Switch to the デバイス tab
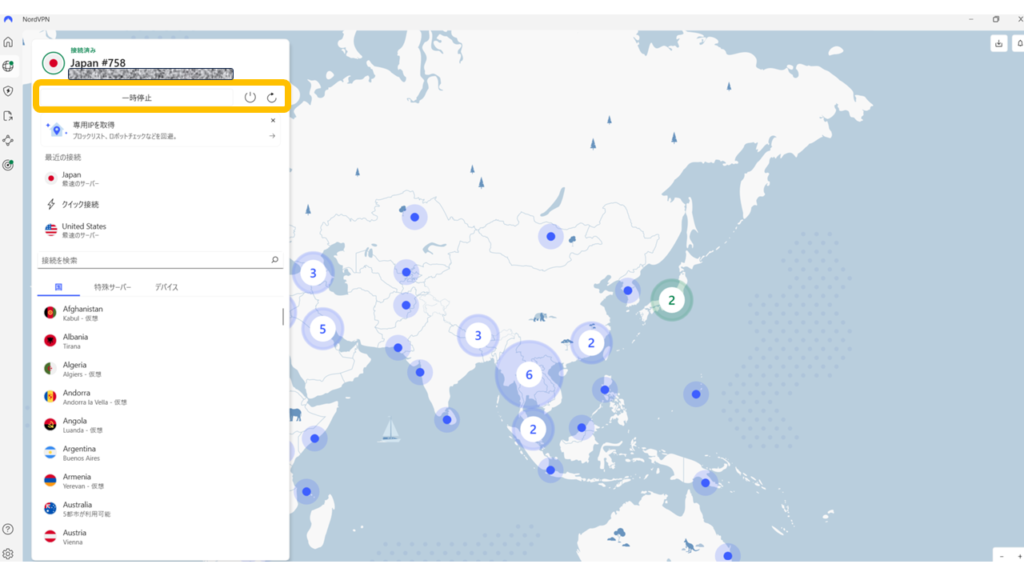Screen dimensions: 1024x576 tap(166, 287)
